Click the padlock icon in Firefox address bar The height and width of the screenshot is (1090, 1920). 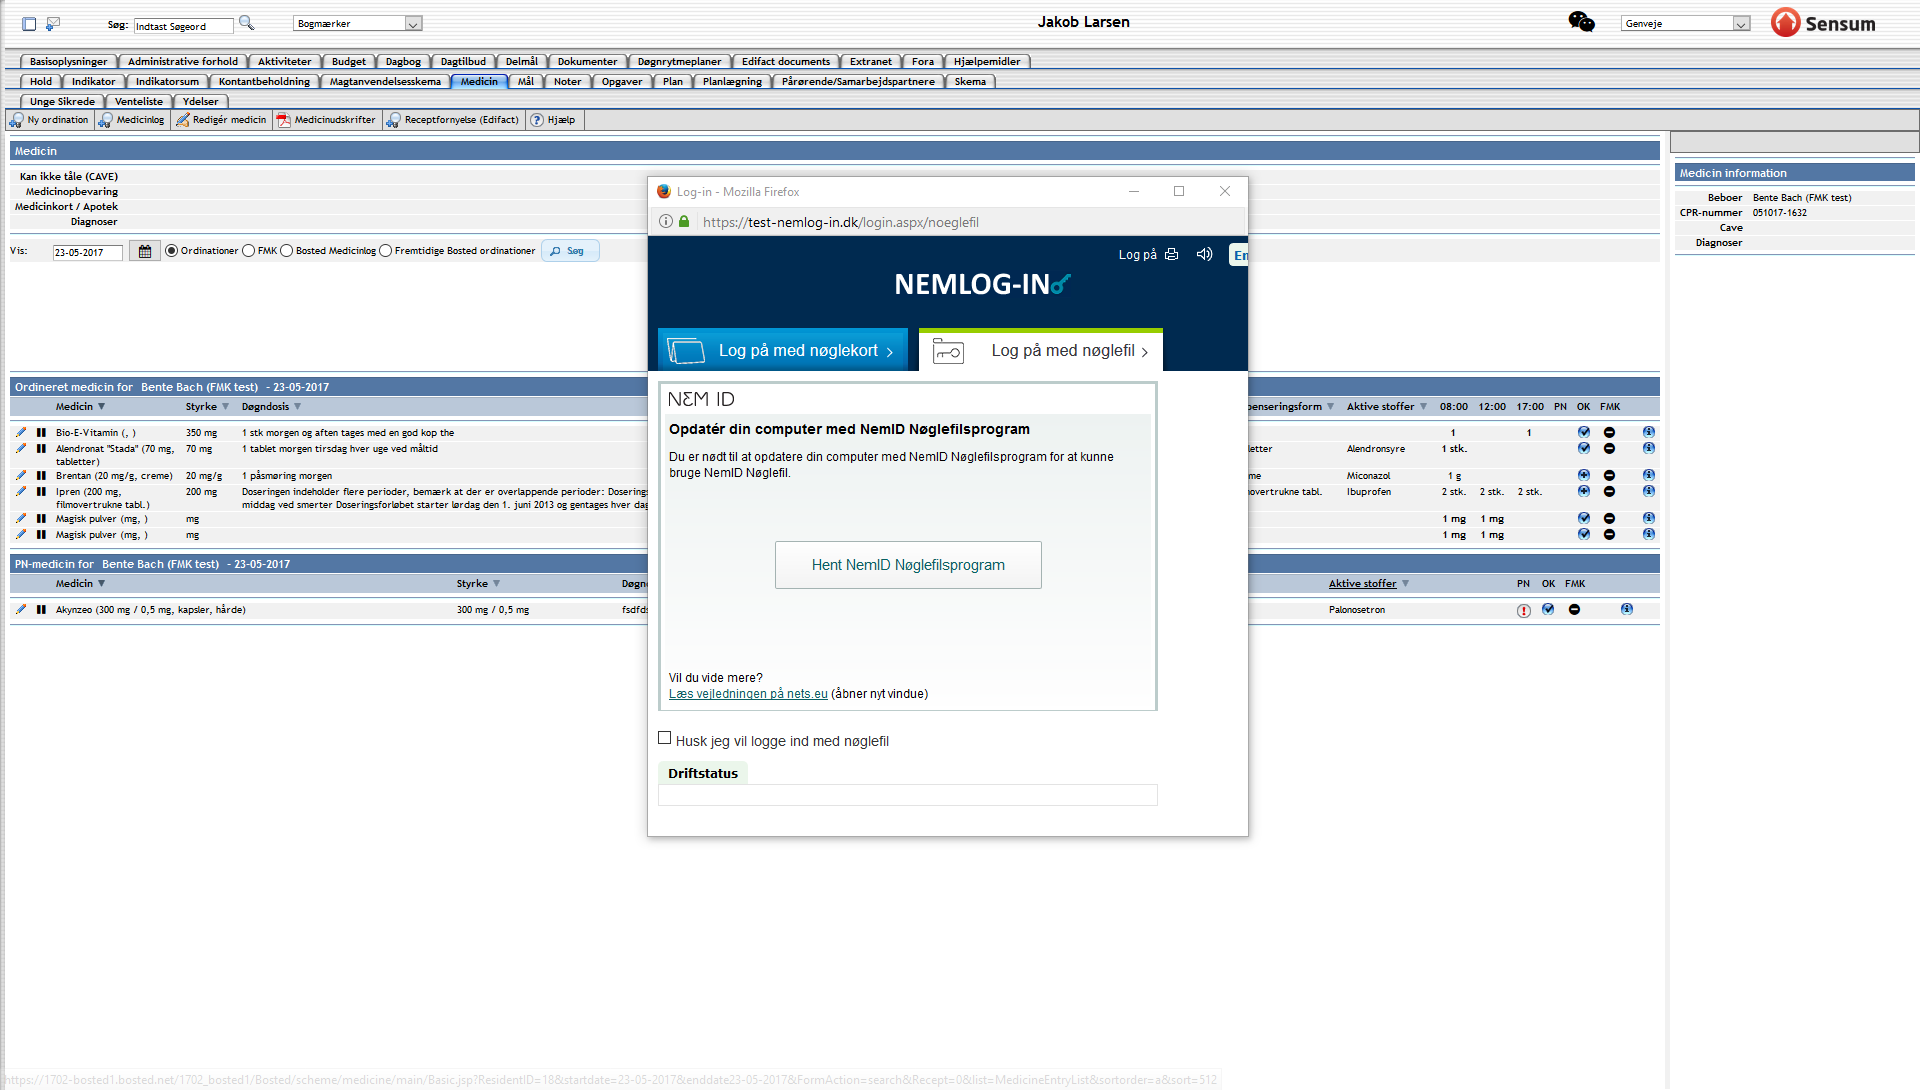684,222
